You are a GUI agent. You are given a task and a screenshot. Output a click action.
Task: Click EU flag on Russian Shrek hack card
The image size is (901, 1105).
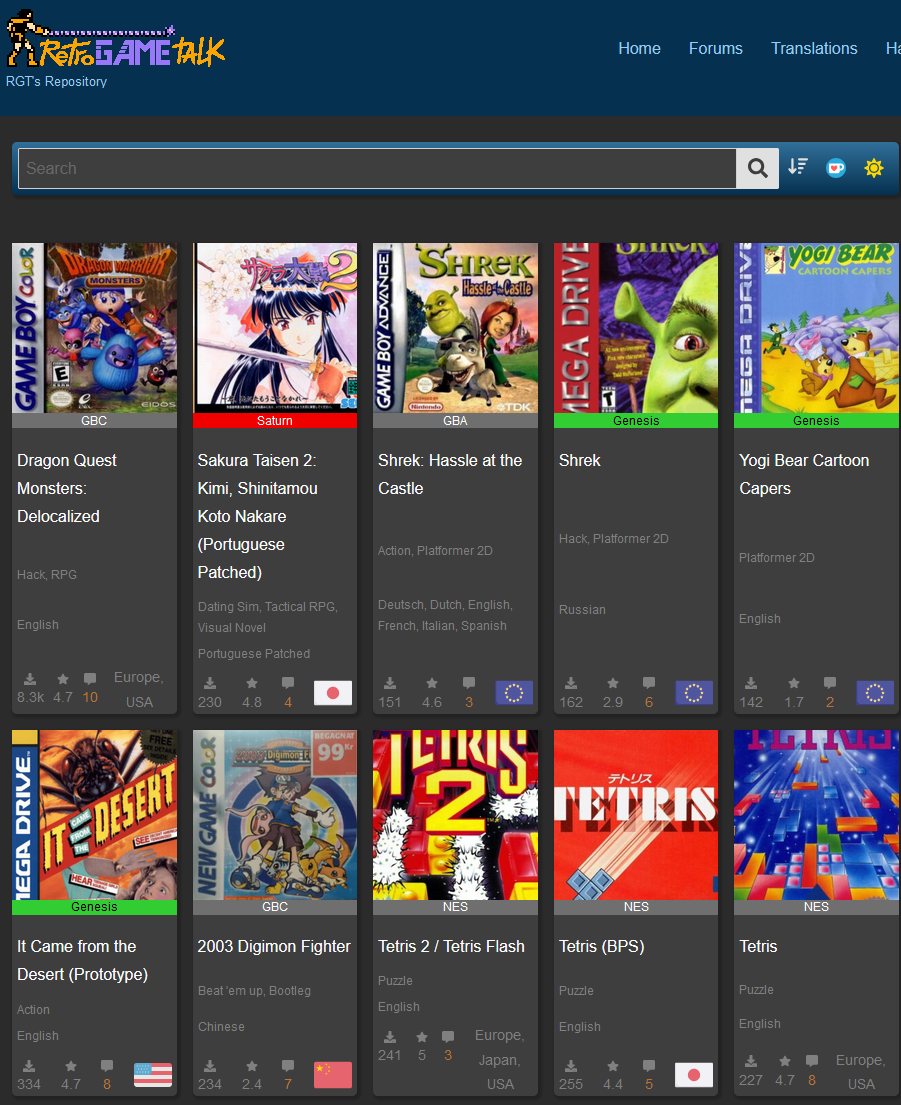click(x=694, y=693)
